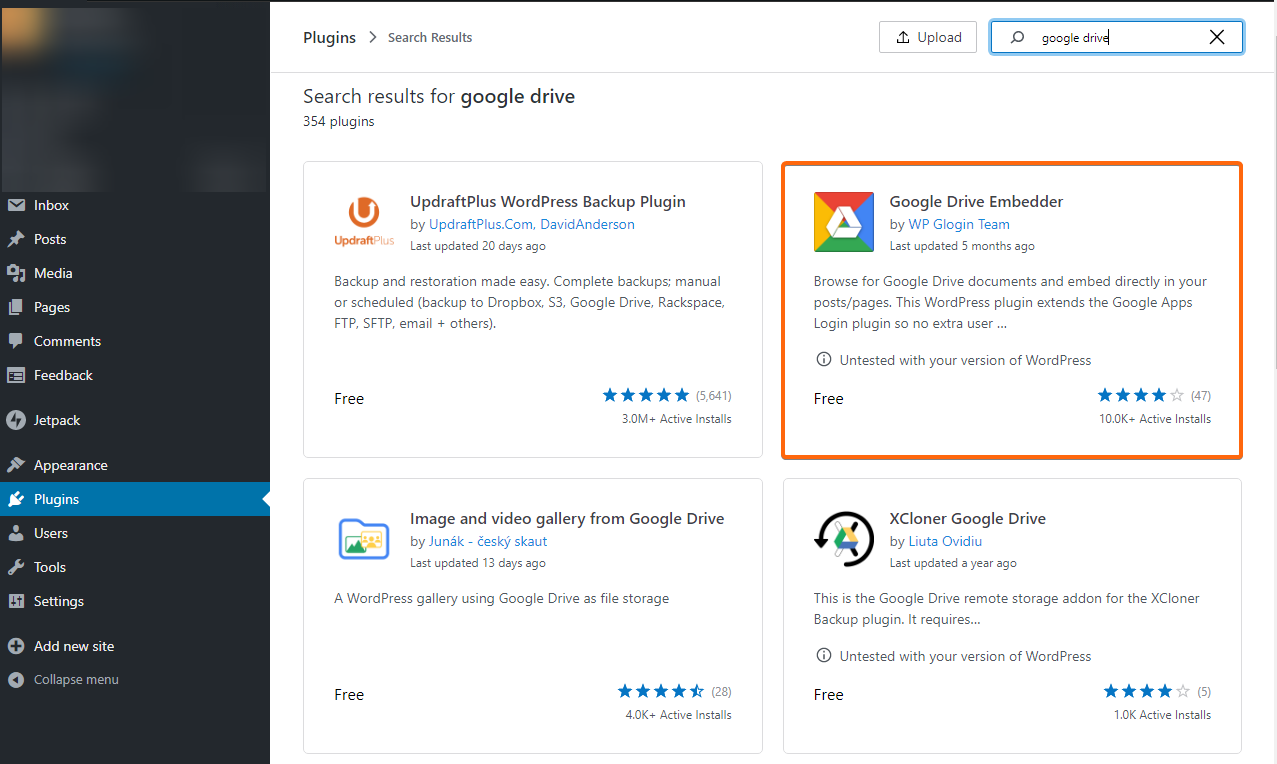Click the Liuta Ovidiu author link

[945, 541]
